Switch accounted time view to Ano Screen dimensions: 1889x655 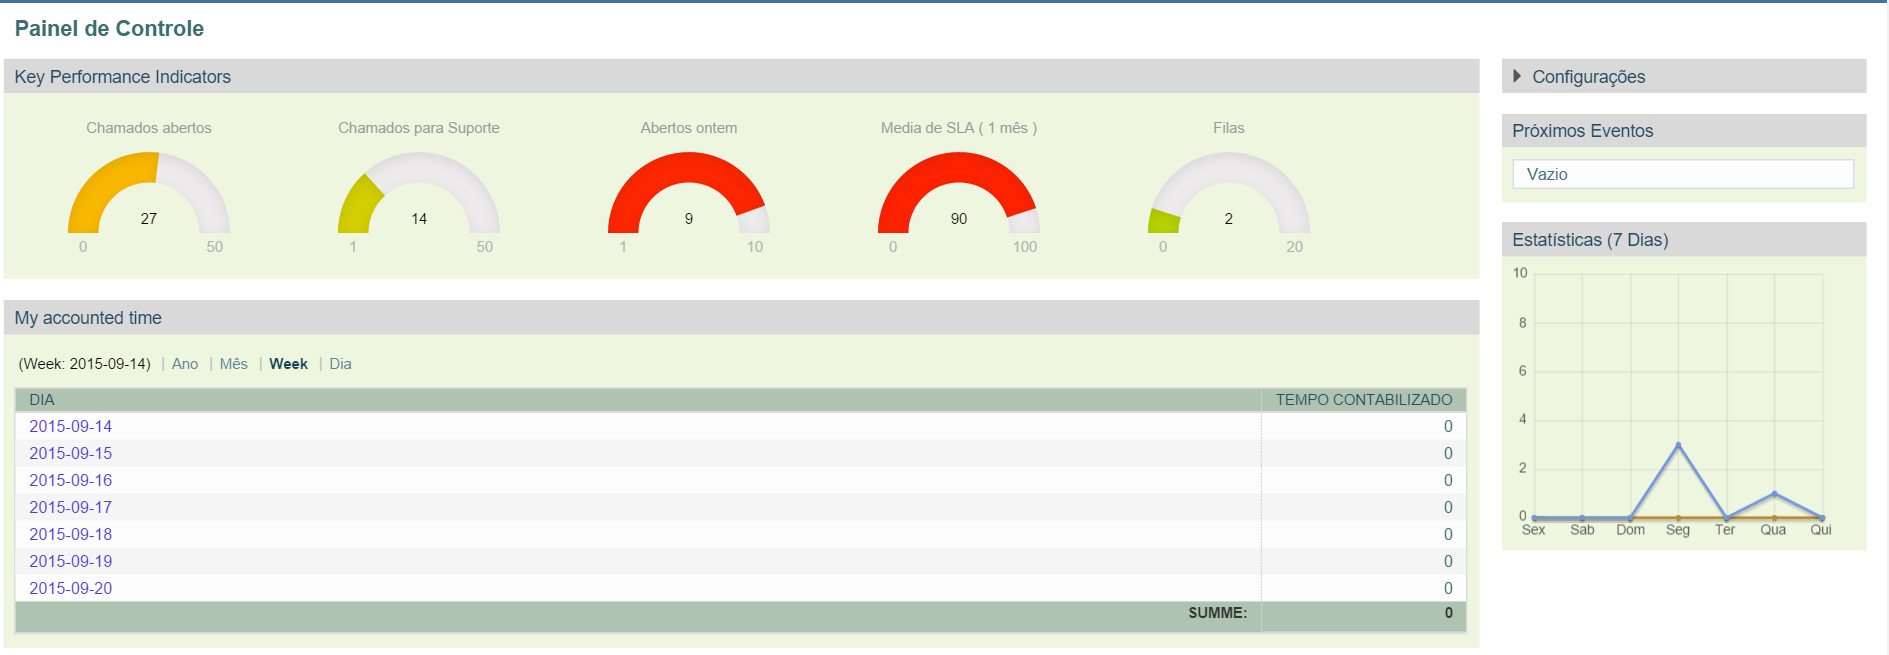185,364
